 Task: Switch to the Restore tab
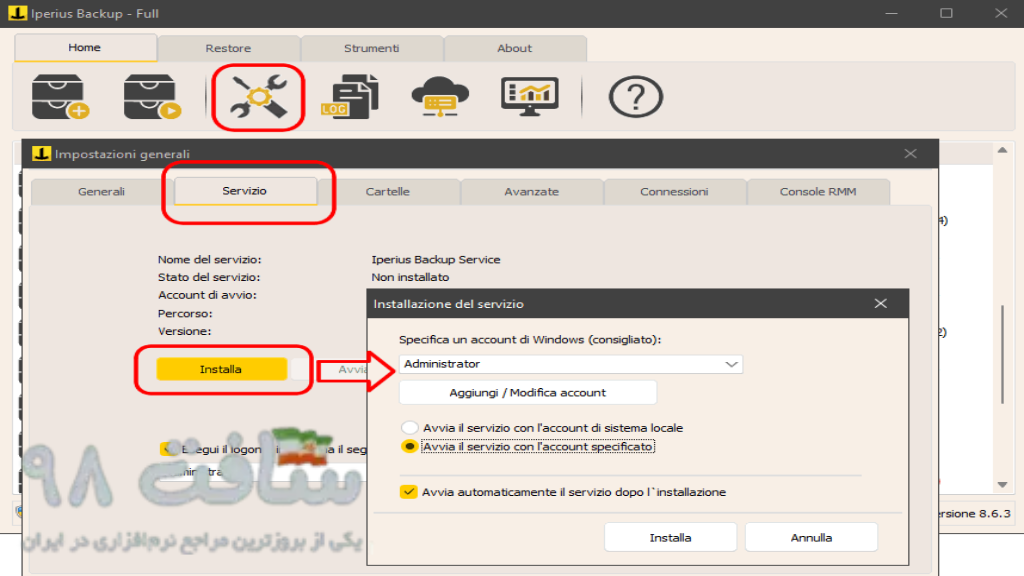click(x=229, y=48)
